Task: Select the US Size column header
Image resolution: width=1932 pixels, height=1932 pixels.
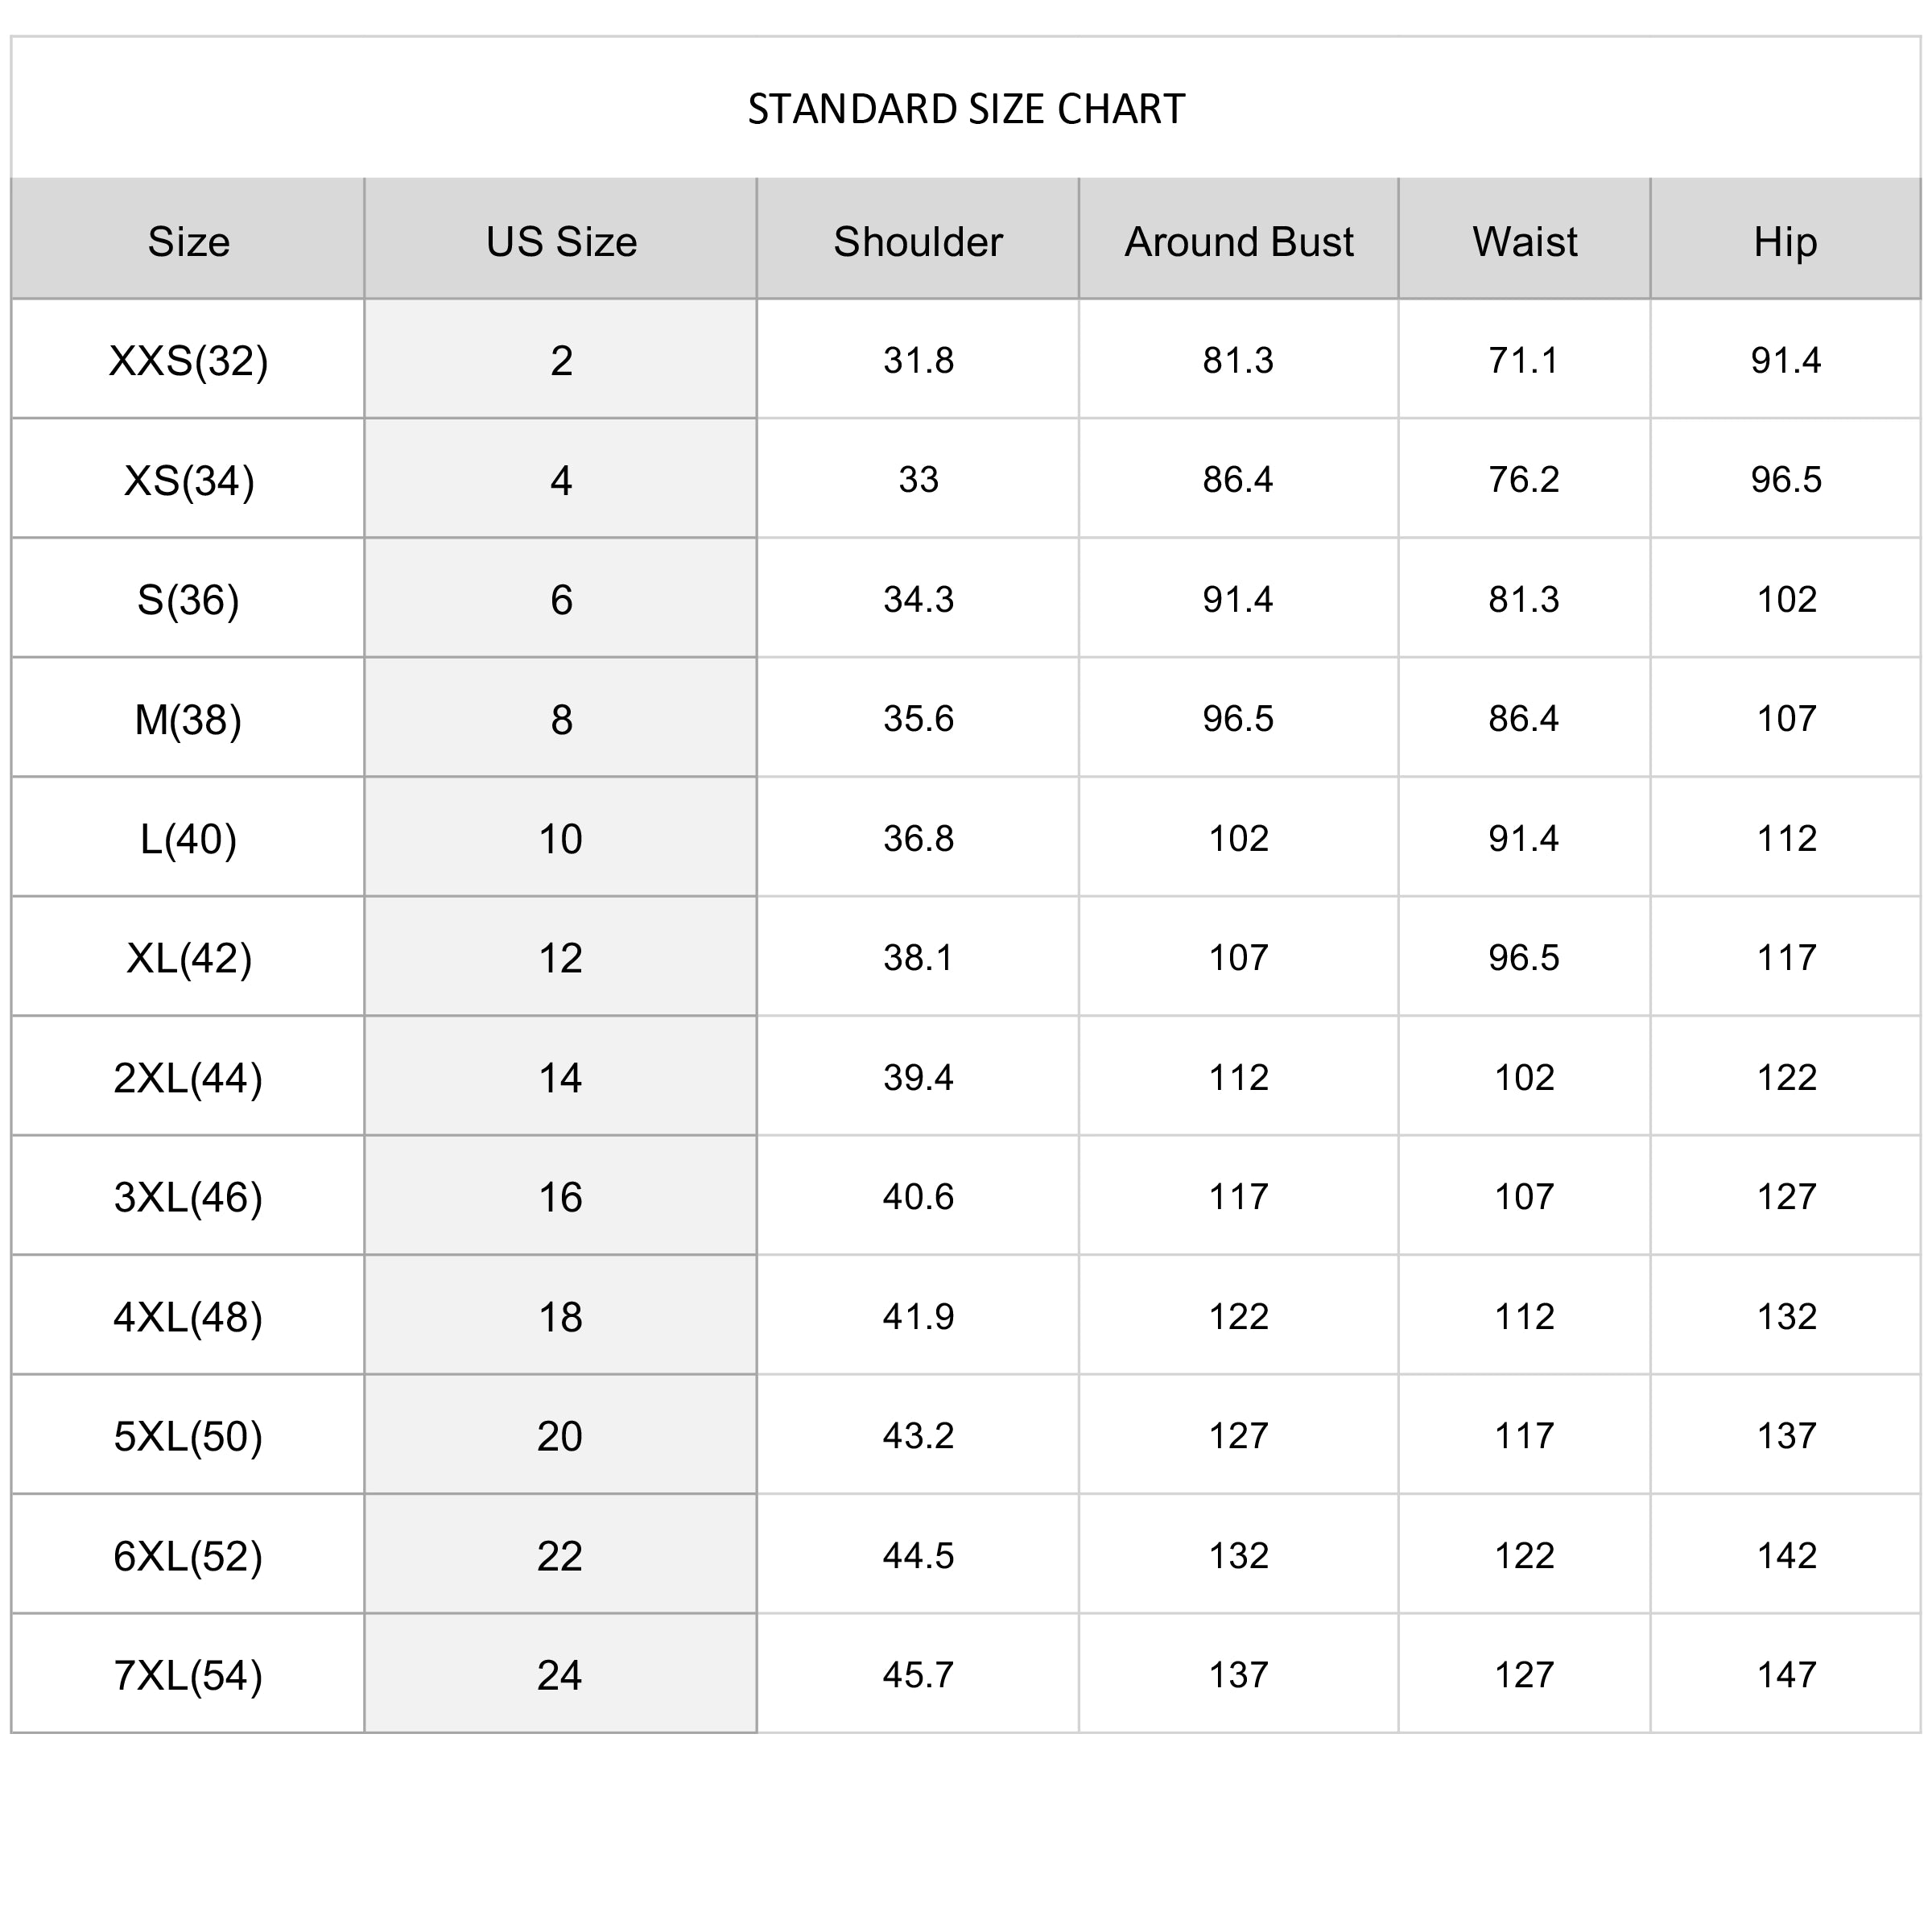Action: [561, 242]
